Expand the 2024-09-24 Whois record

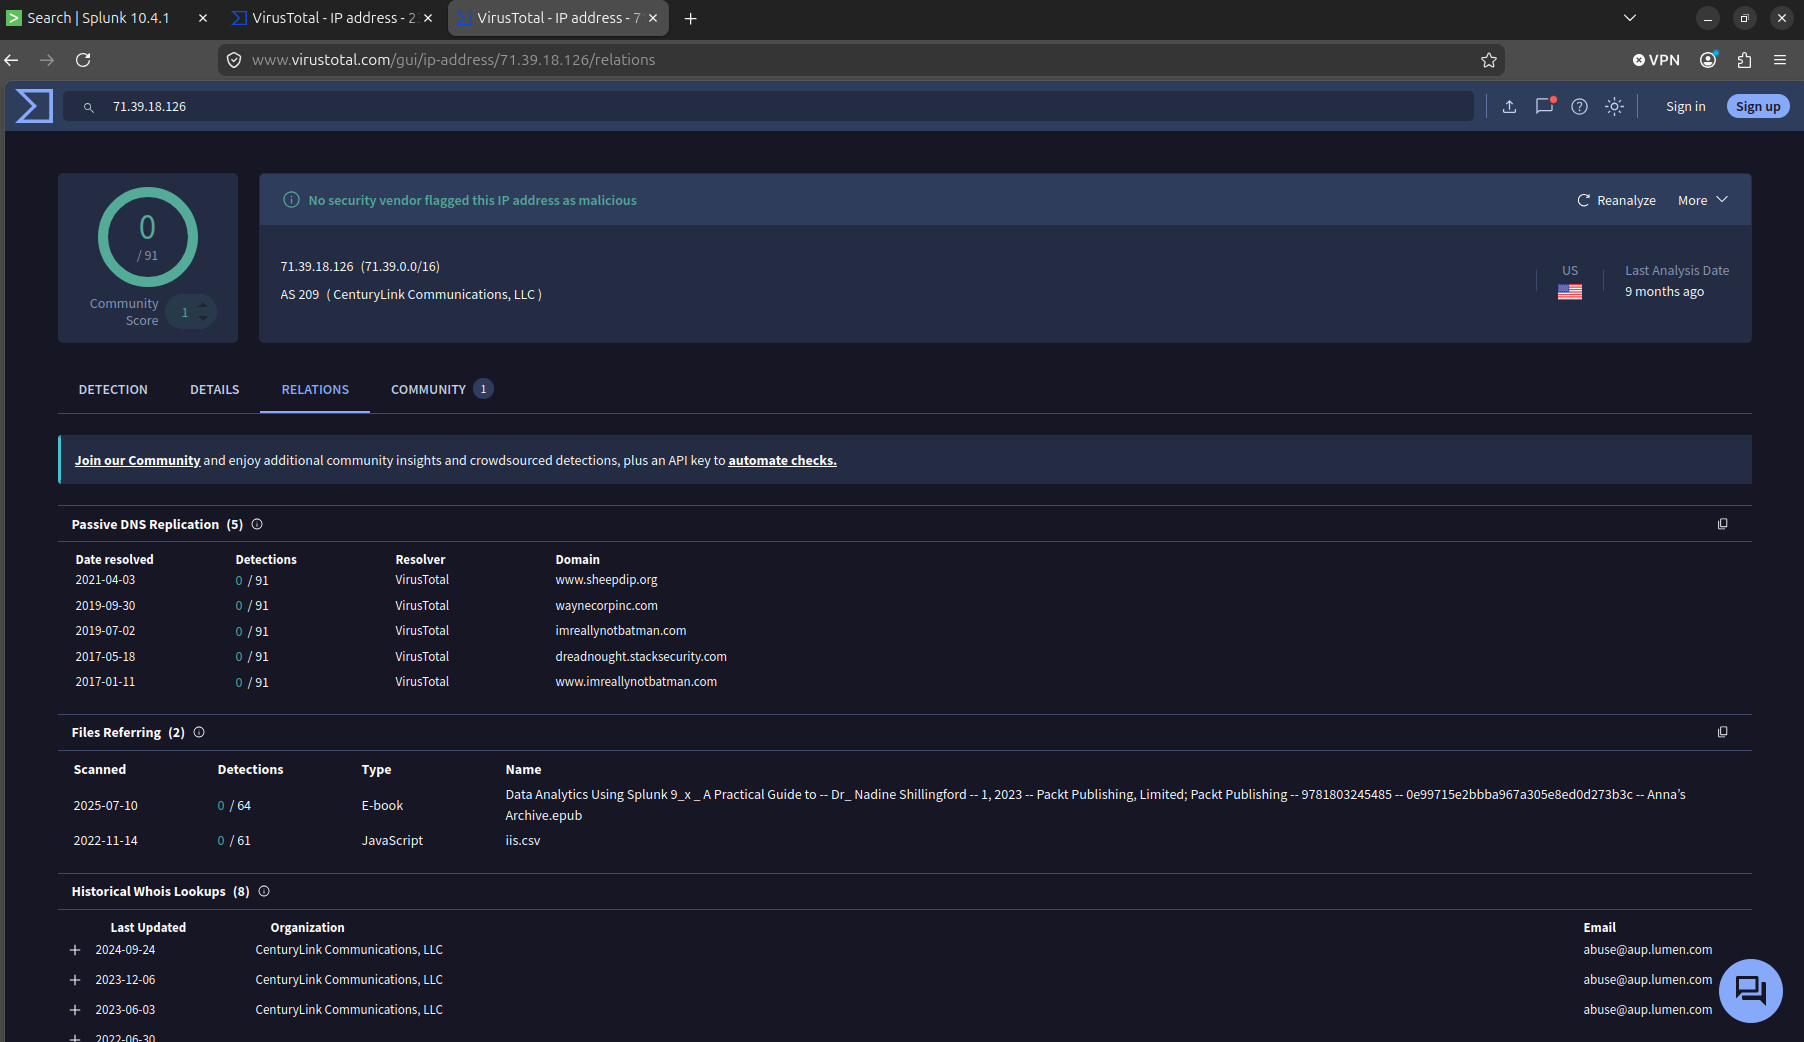(x=75, y=950)
